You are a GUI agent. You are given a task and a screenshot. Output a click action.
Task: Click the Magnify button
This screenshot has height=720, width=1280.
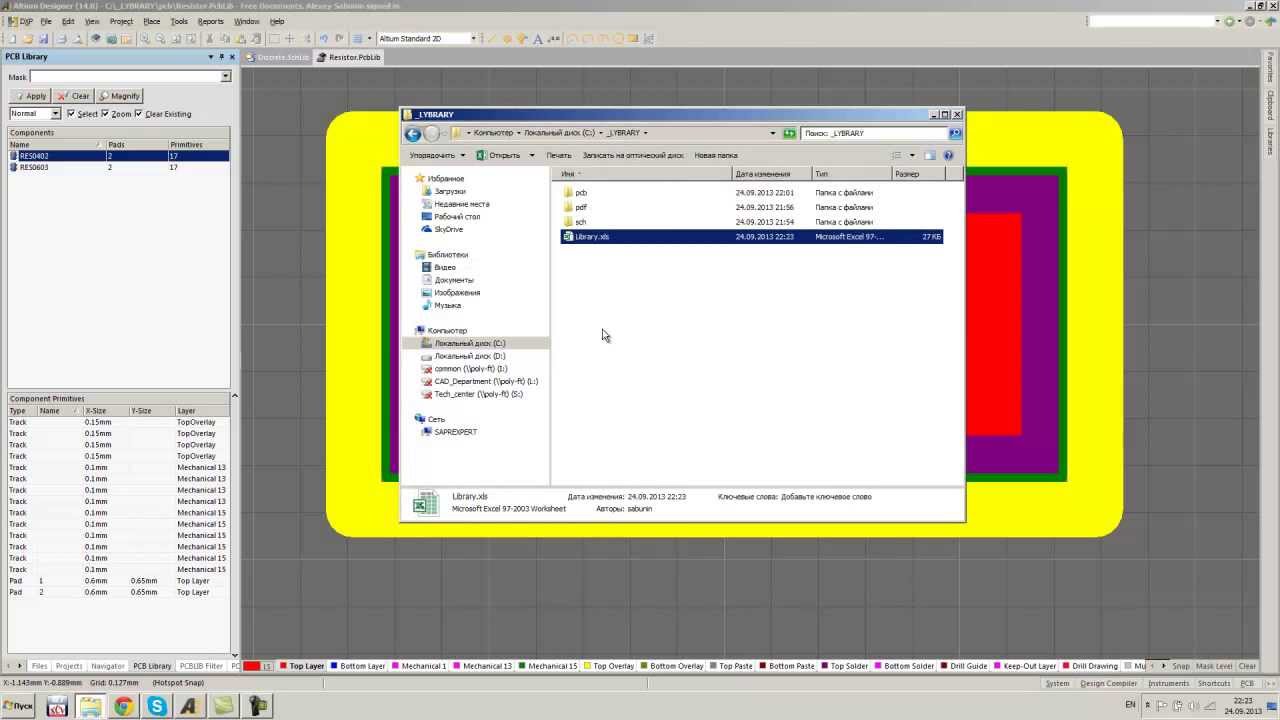tap(120, 96)
